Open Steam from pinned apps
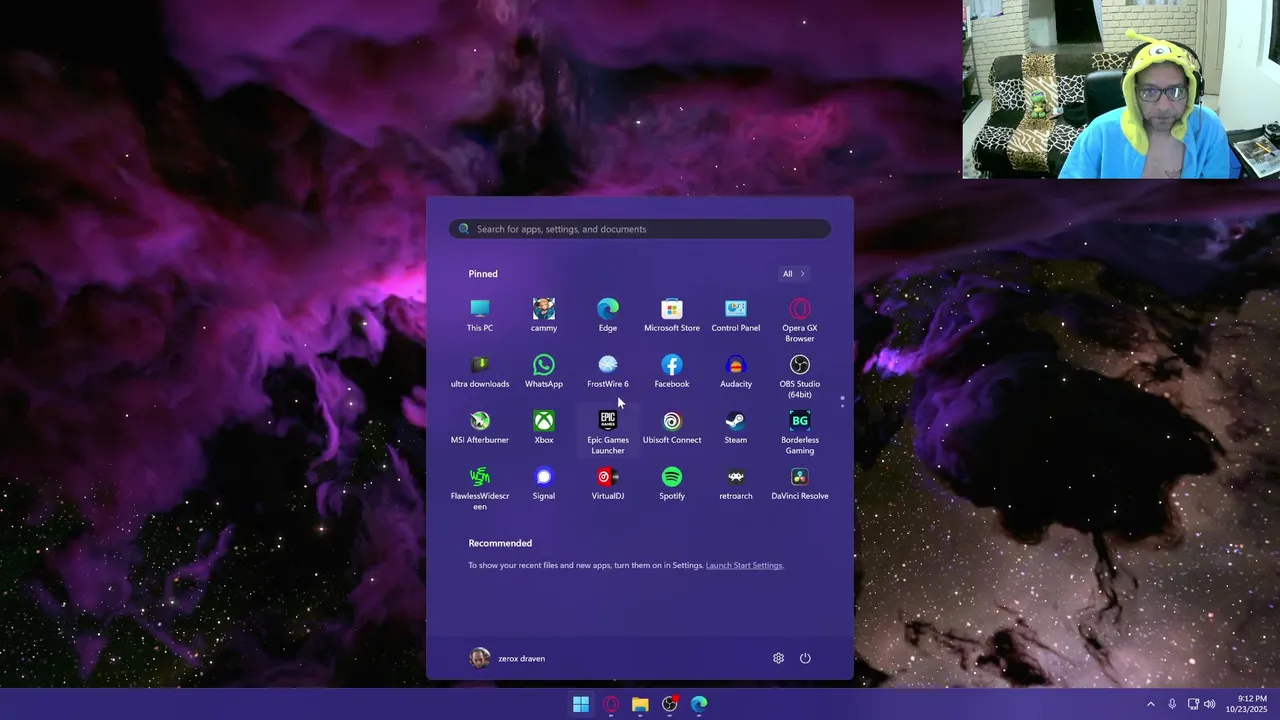This screenshot has height=720, width=1280. click(736, 428)
